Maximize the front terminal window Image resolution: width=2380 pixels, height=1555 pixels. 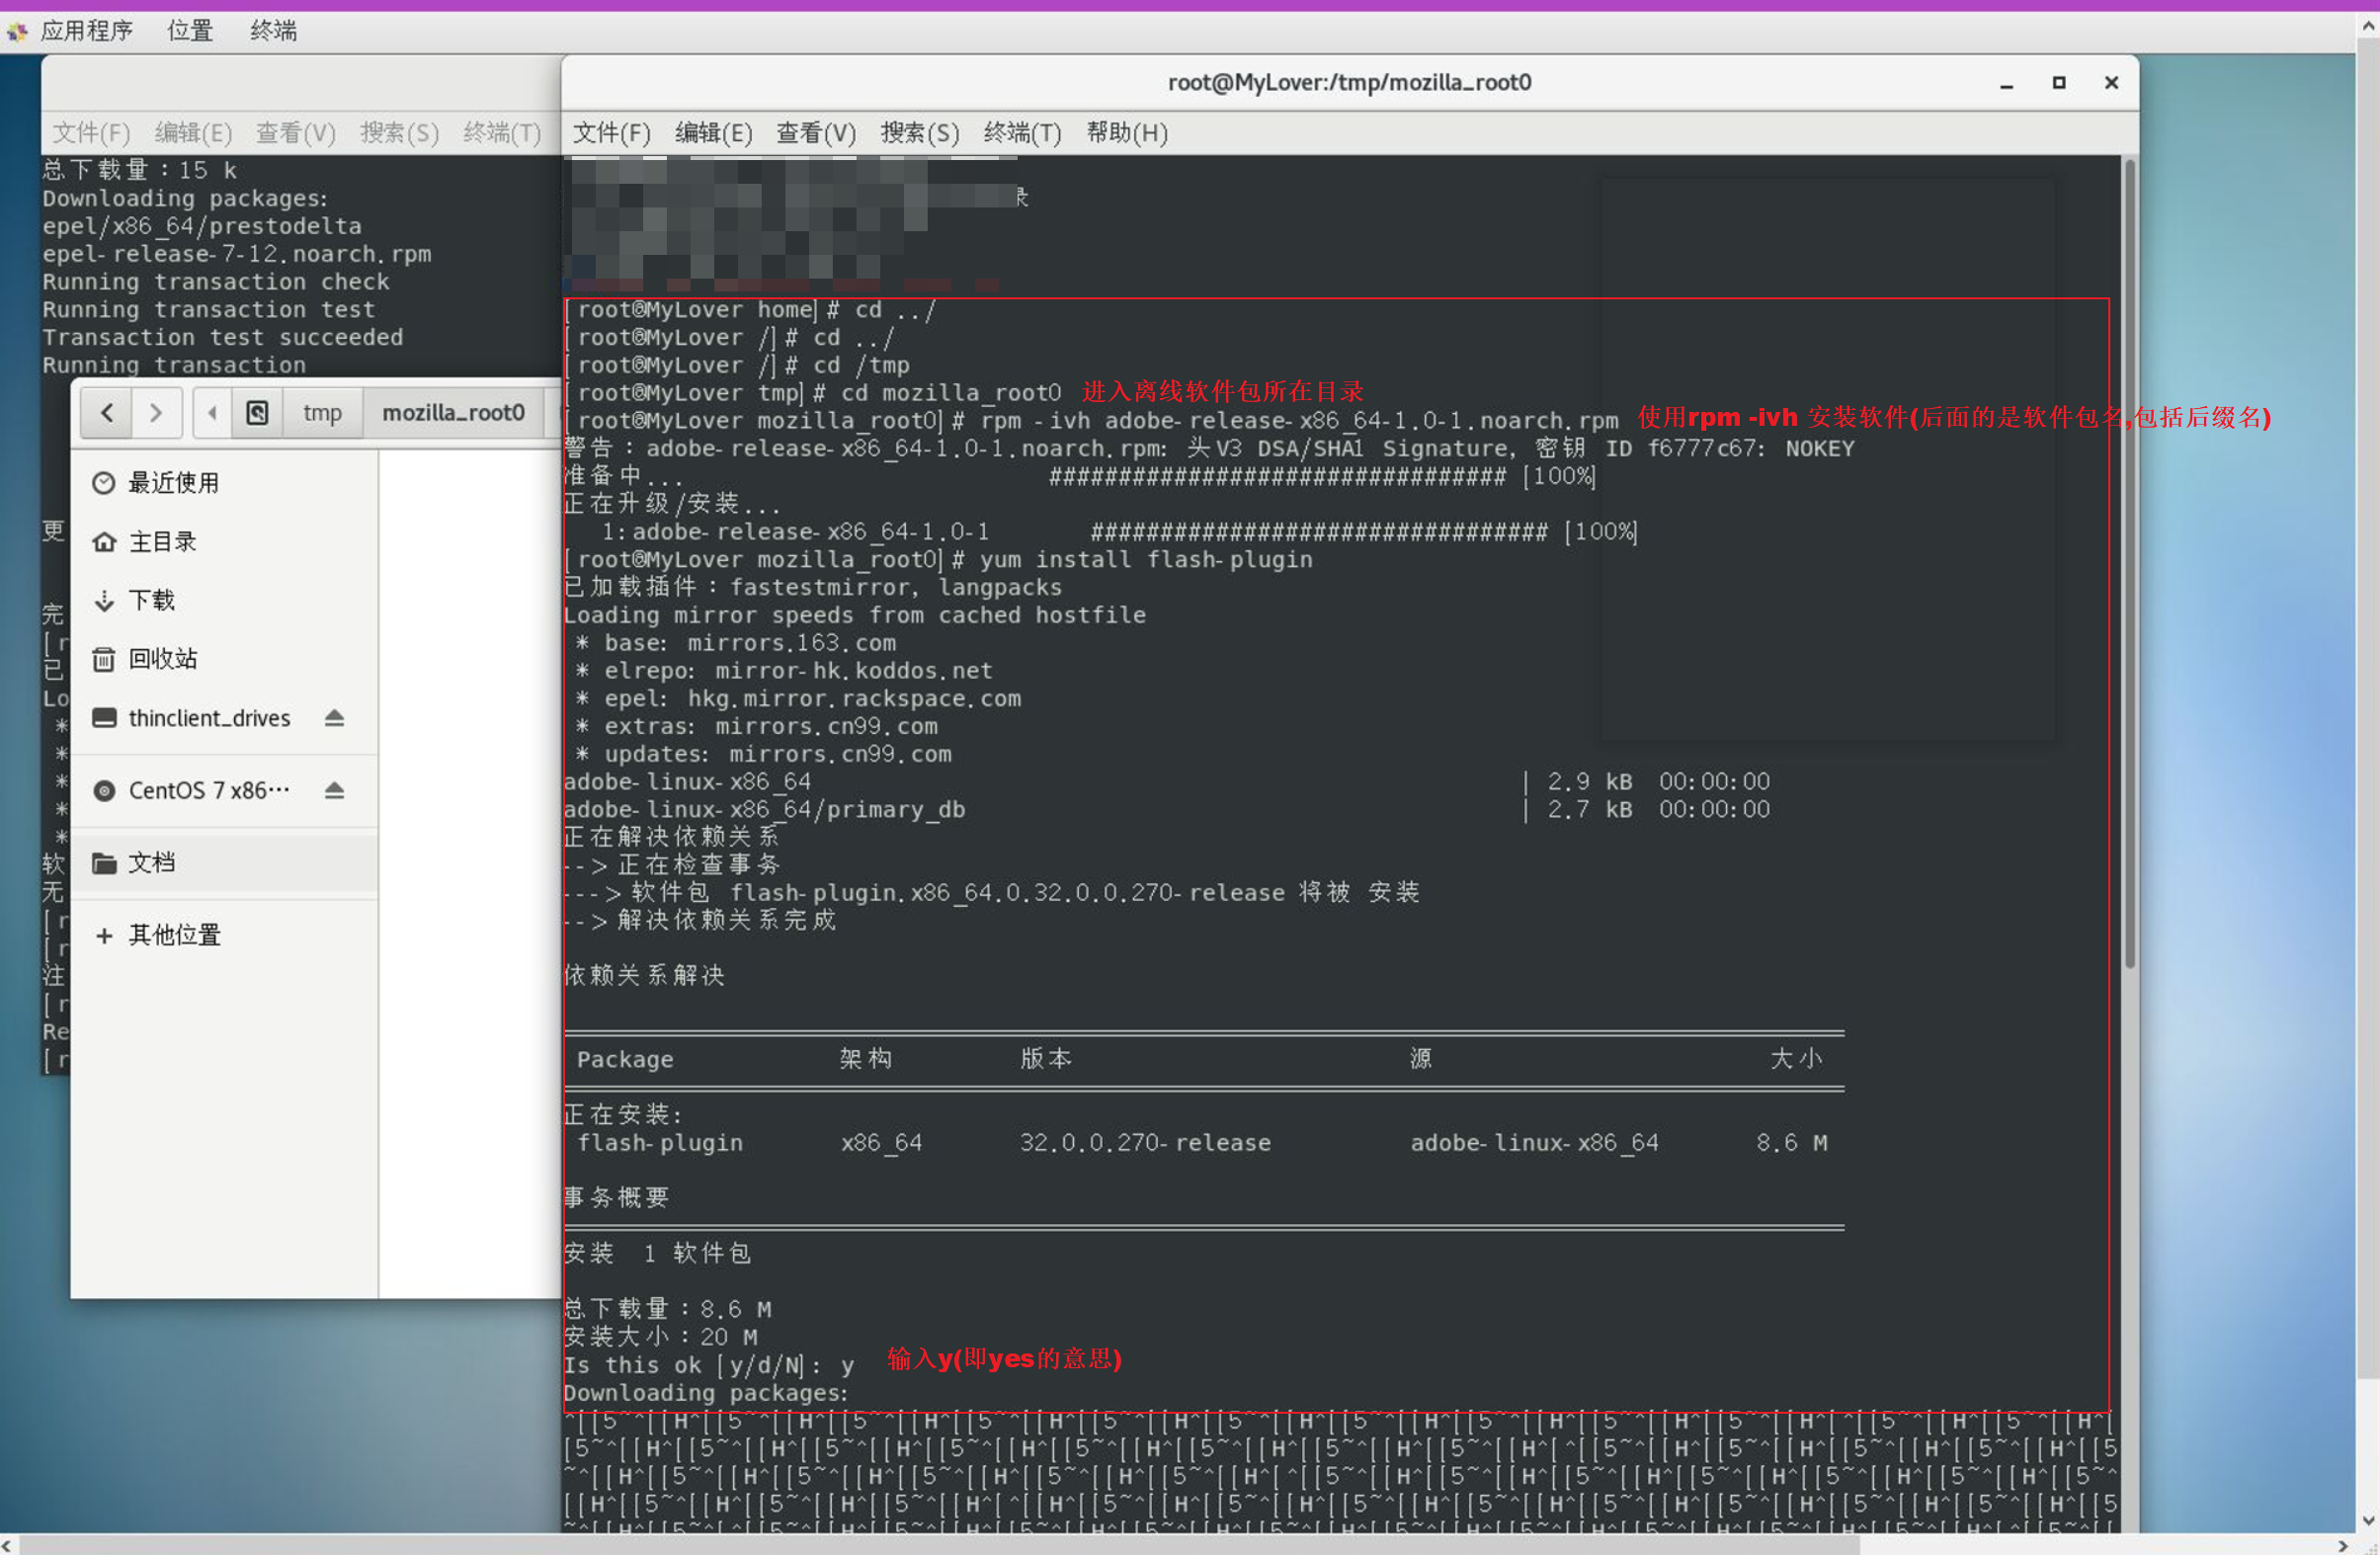[2059, 83]
